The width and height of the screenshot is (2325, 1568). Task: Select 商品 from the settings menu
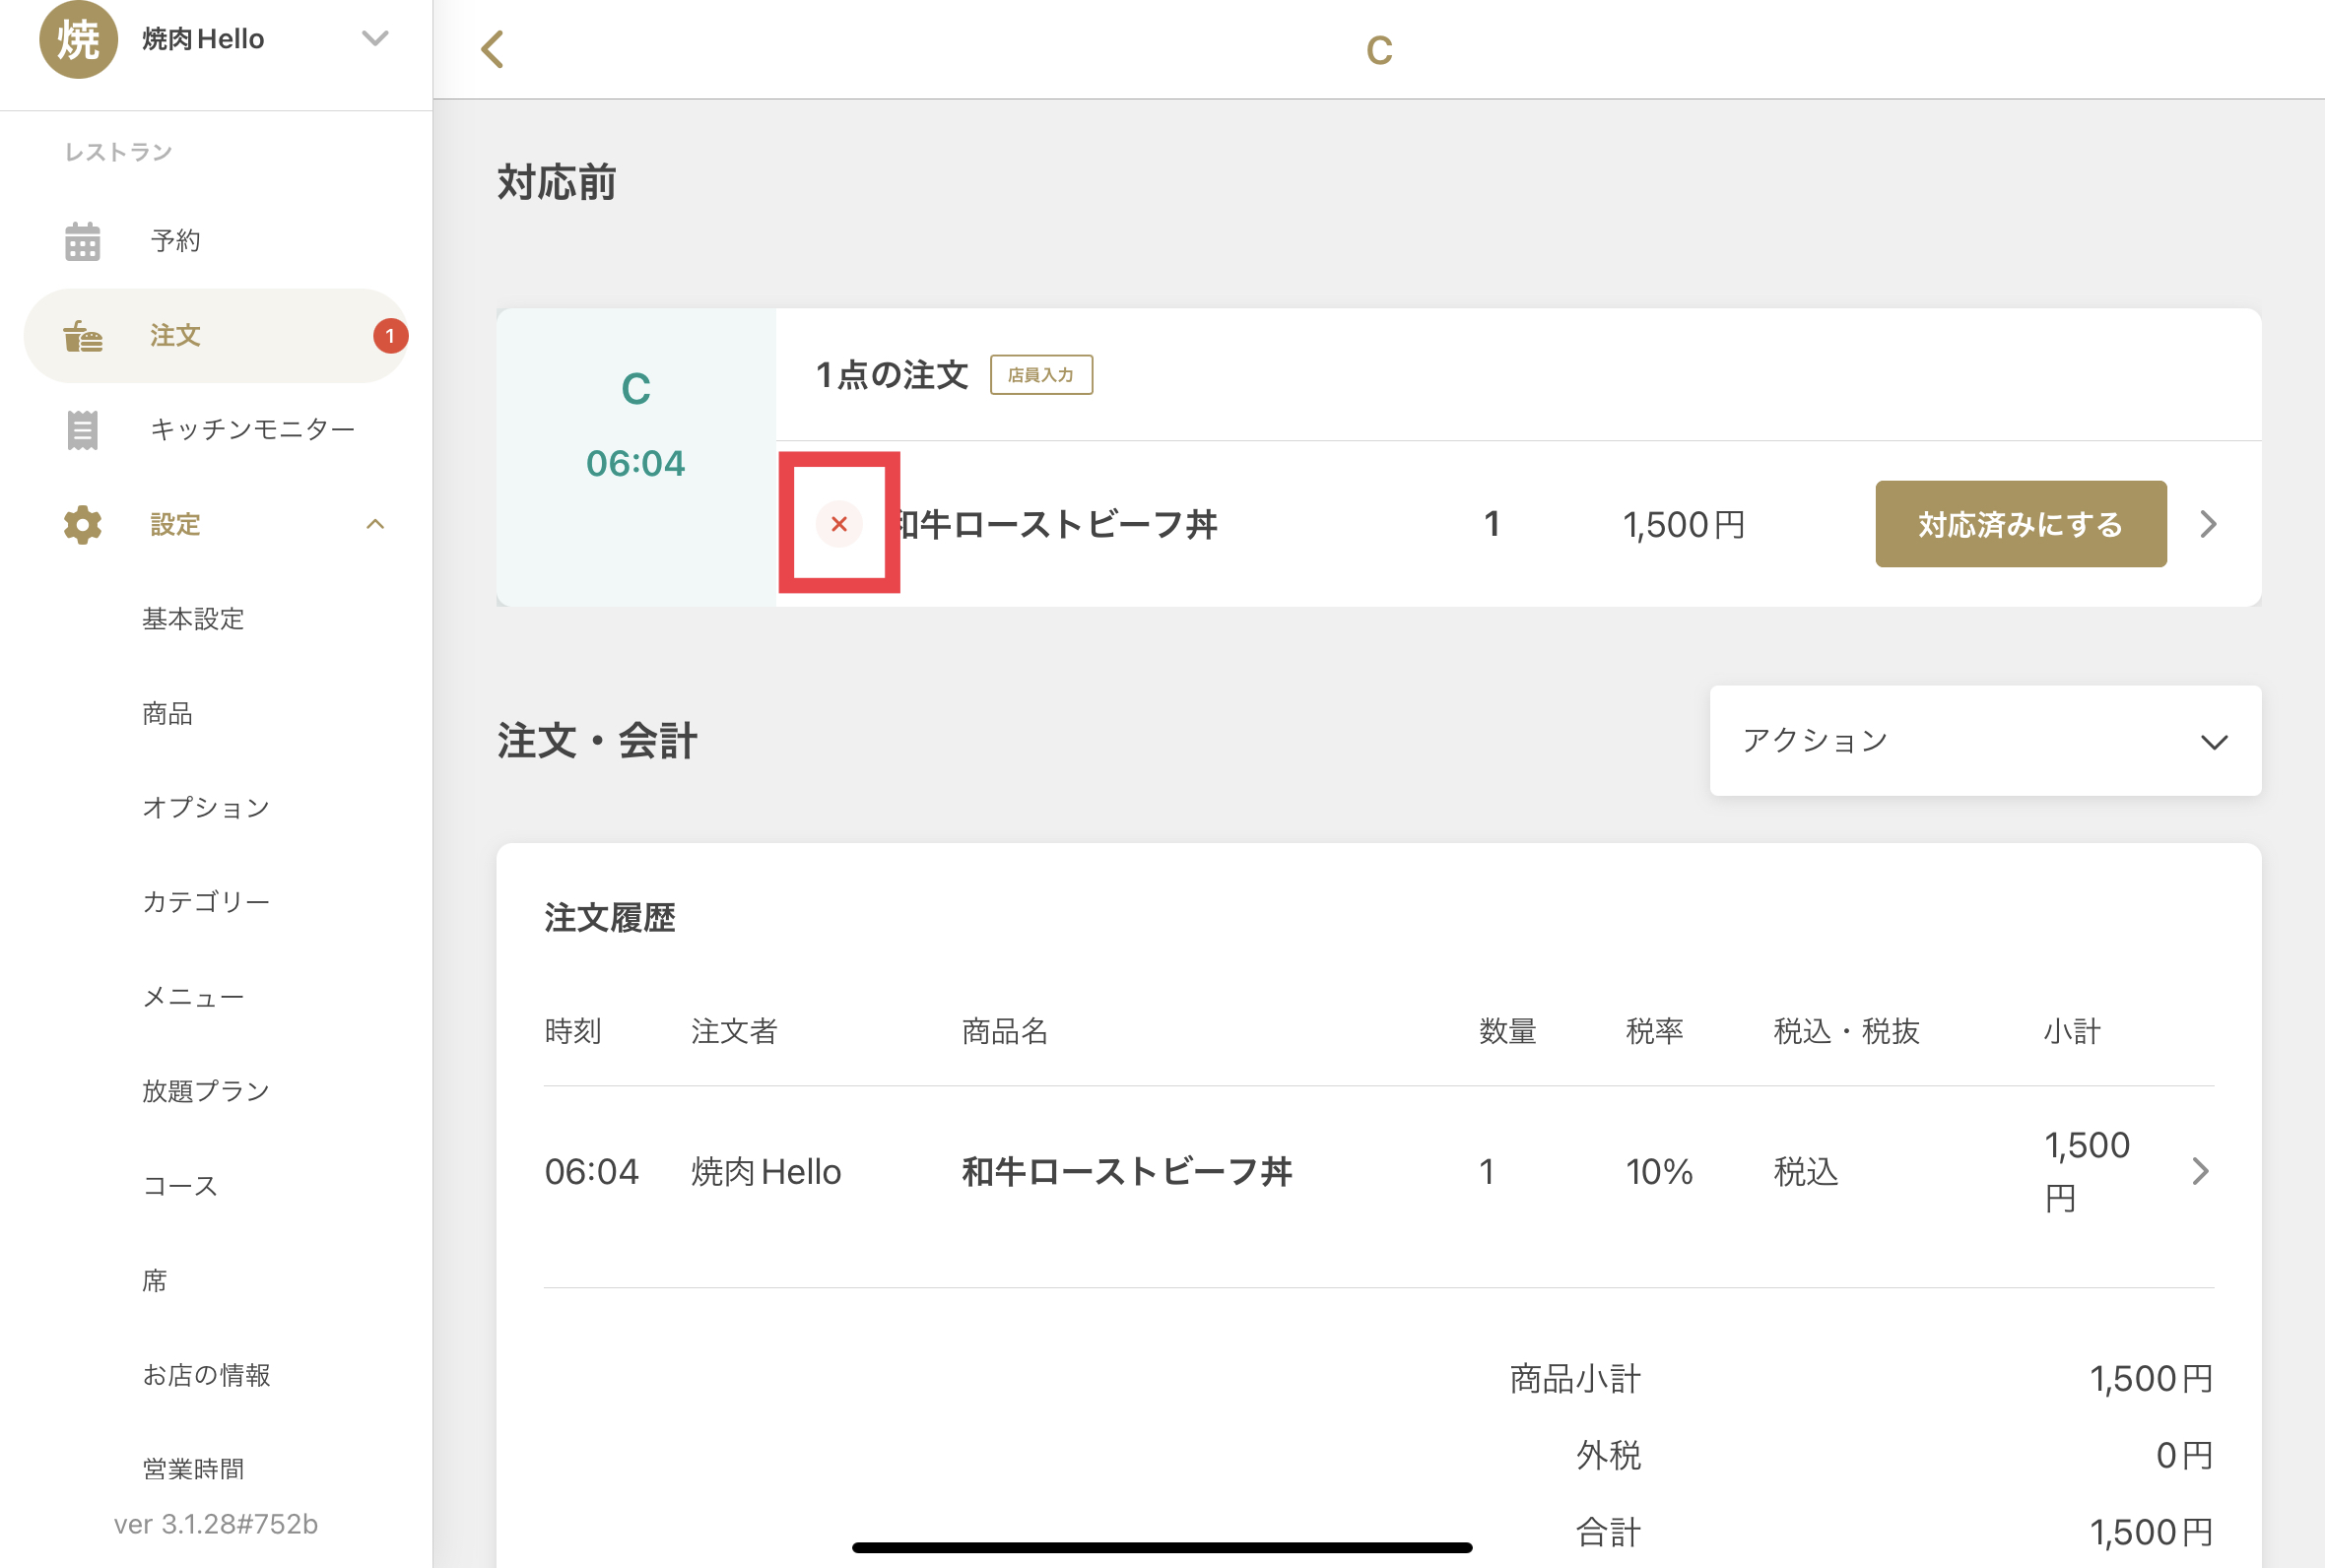(167, 713)
